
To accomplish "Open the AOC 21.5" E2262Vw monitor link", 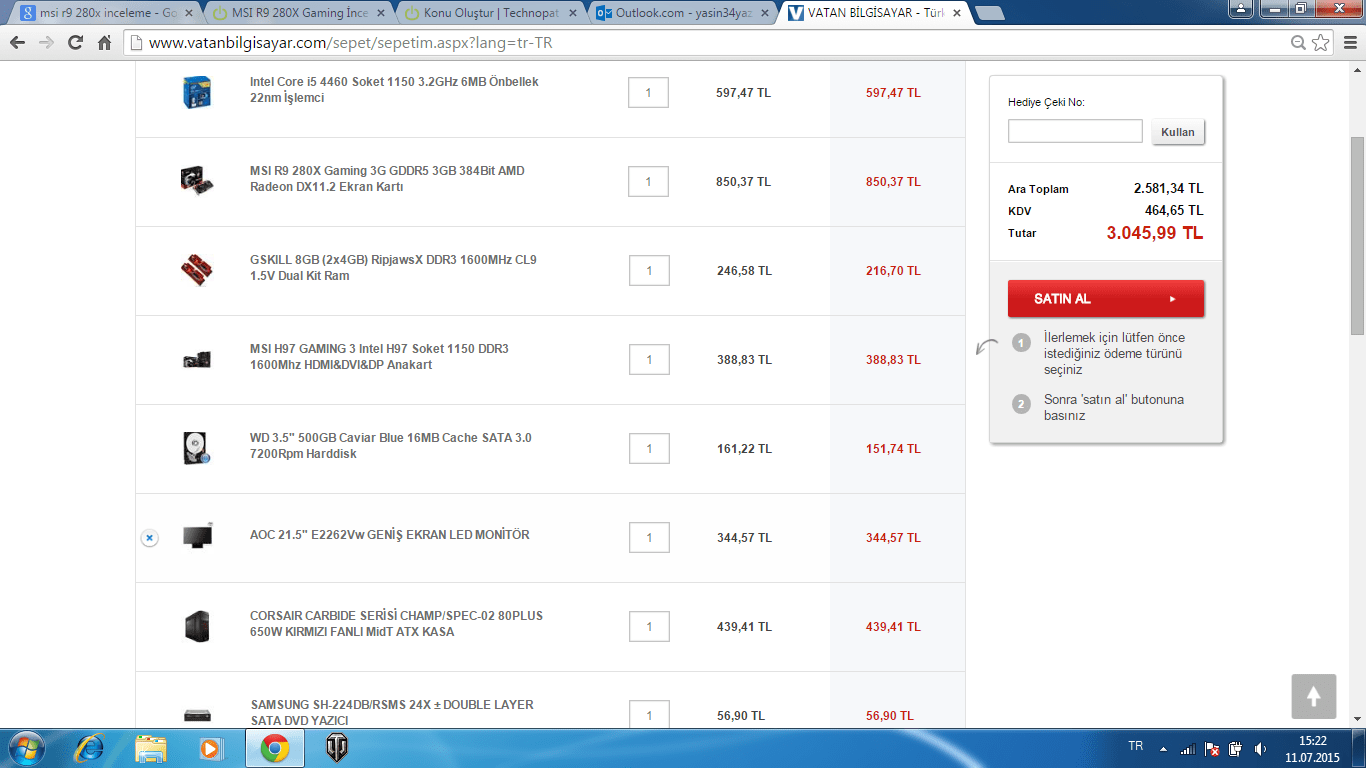I will [390, 535].
